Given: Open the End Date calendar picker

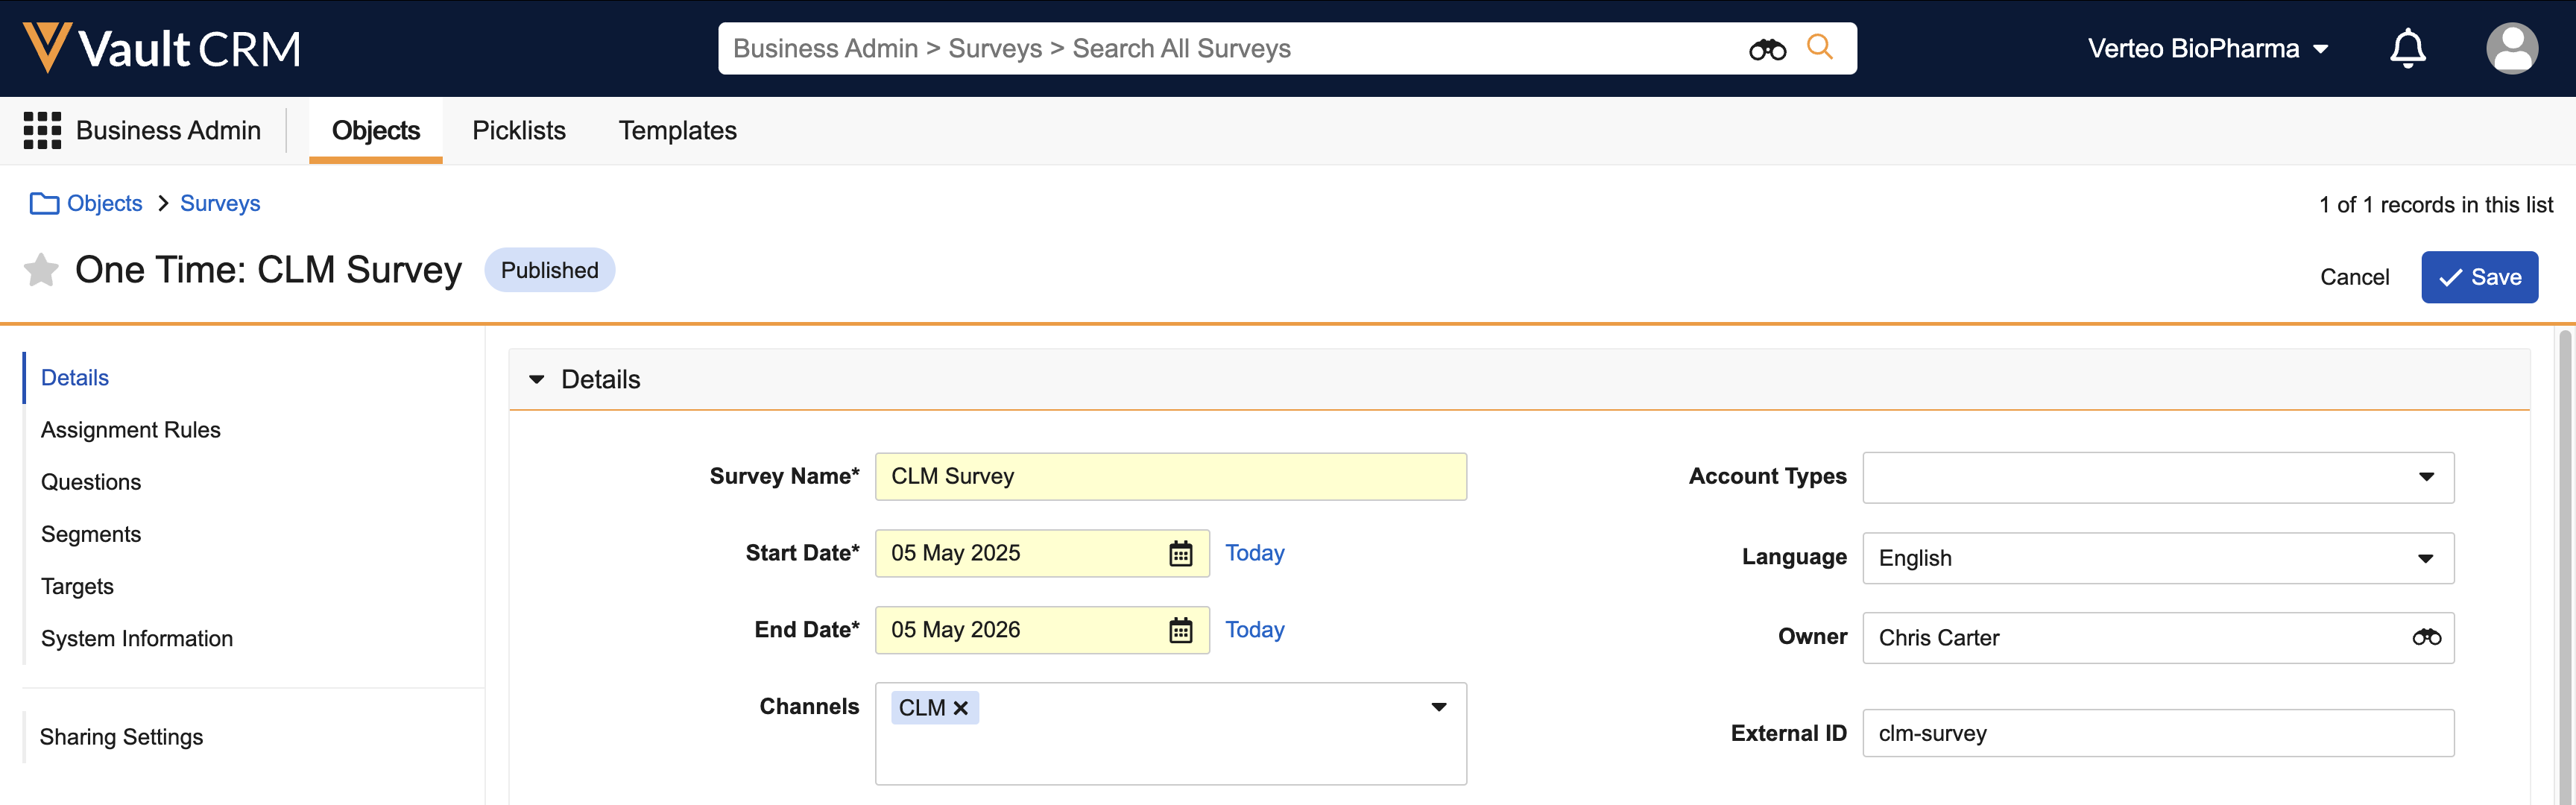Looking at the screenshot, I should pos(1180,630).
